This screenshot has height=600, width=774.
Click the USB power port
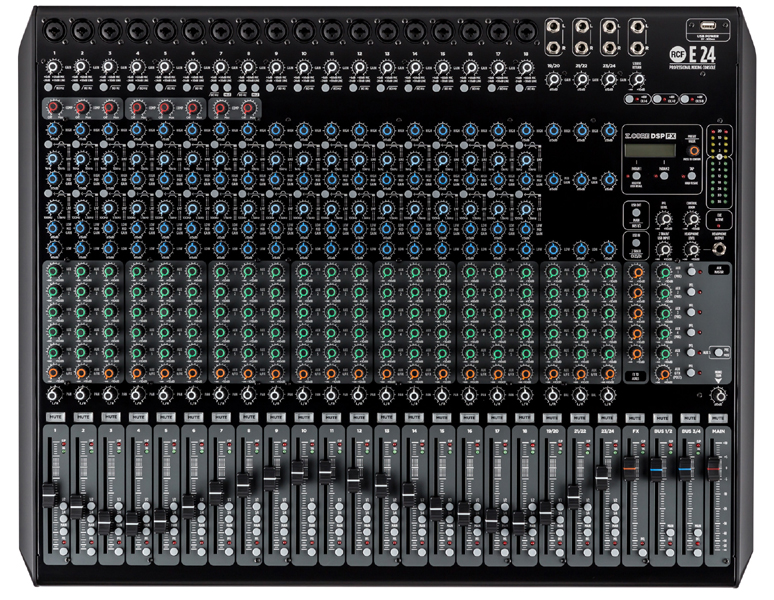pos(707,24)
